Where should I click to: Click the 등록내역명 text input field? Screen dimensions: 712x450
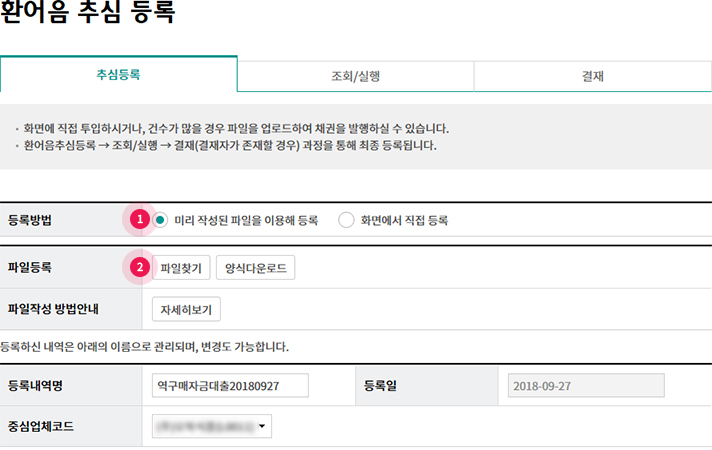point(231,386)
